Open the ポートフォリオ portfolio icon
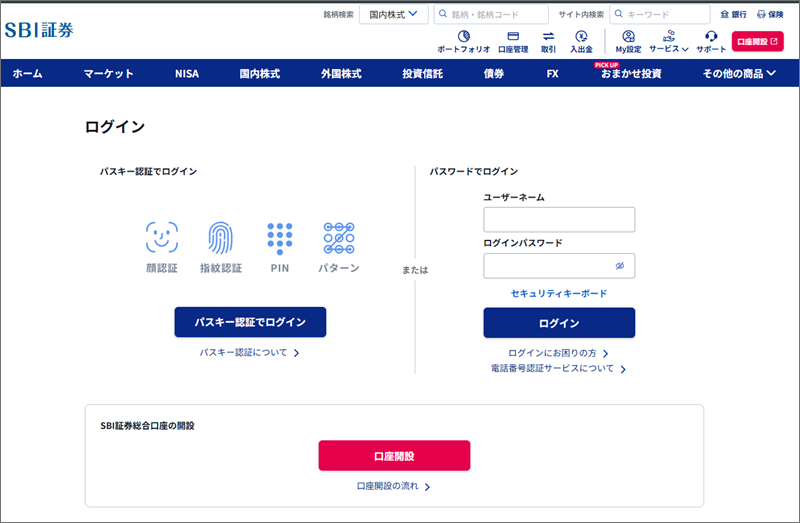This screenshot has width=800, height=523. [x=463, y=41]
